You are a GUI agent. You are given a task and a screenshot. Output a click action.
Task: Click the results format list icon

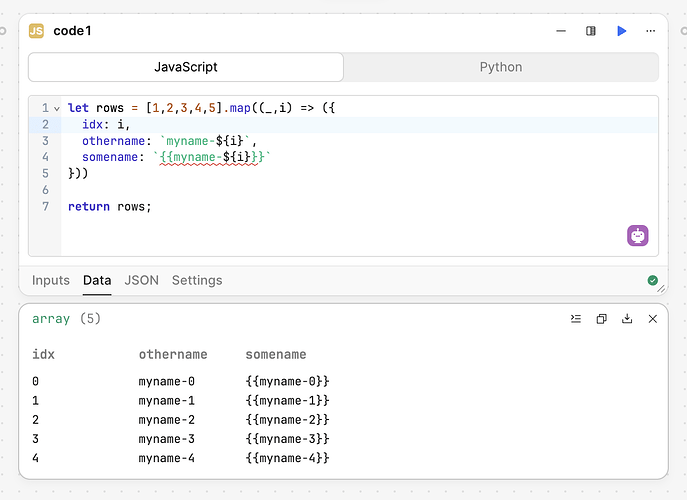click(576, 319)
